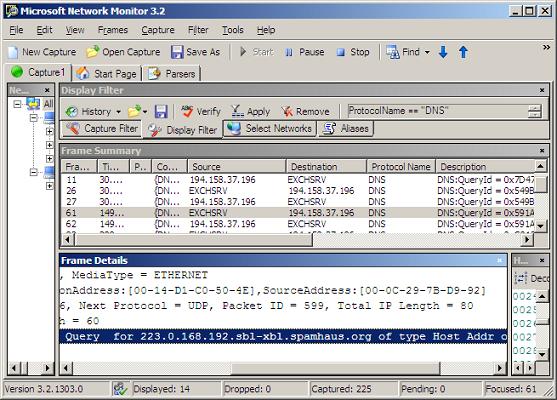Click the filter text field with ProtocolName
Screen dimensions: 557x400
(x=437, y=111)
